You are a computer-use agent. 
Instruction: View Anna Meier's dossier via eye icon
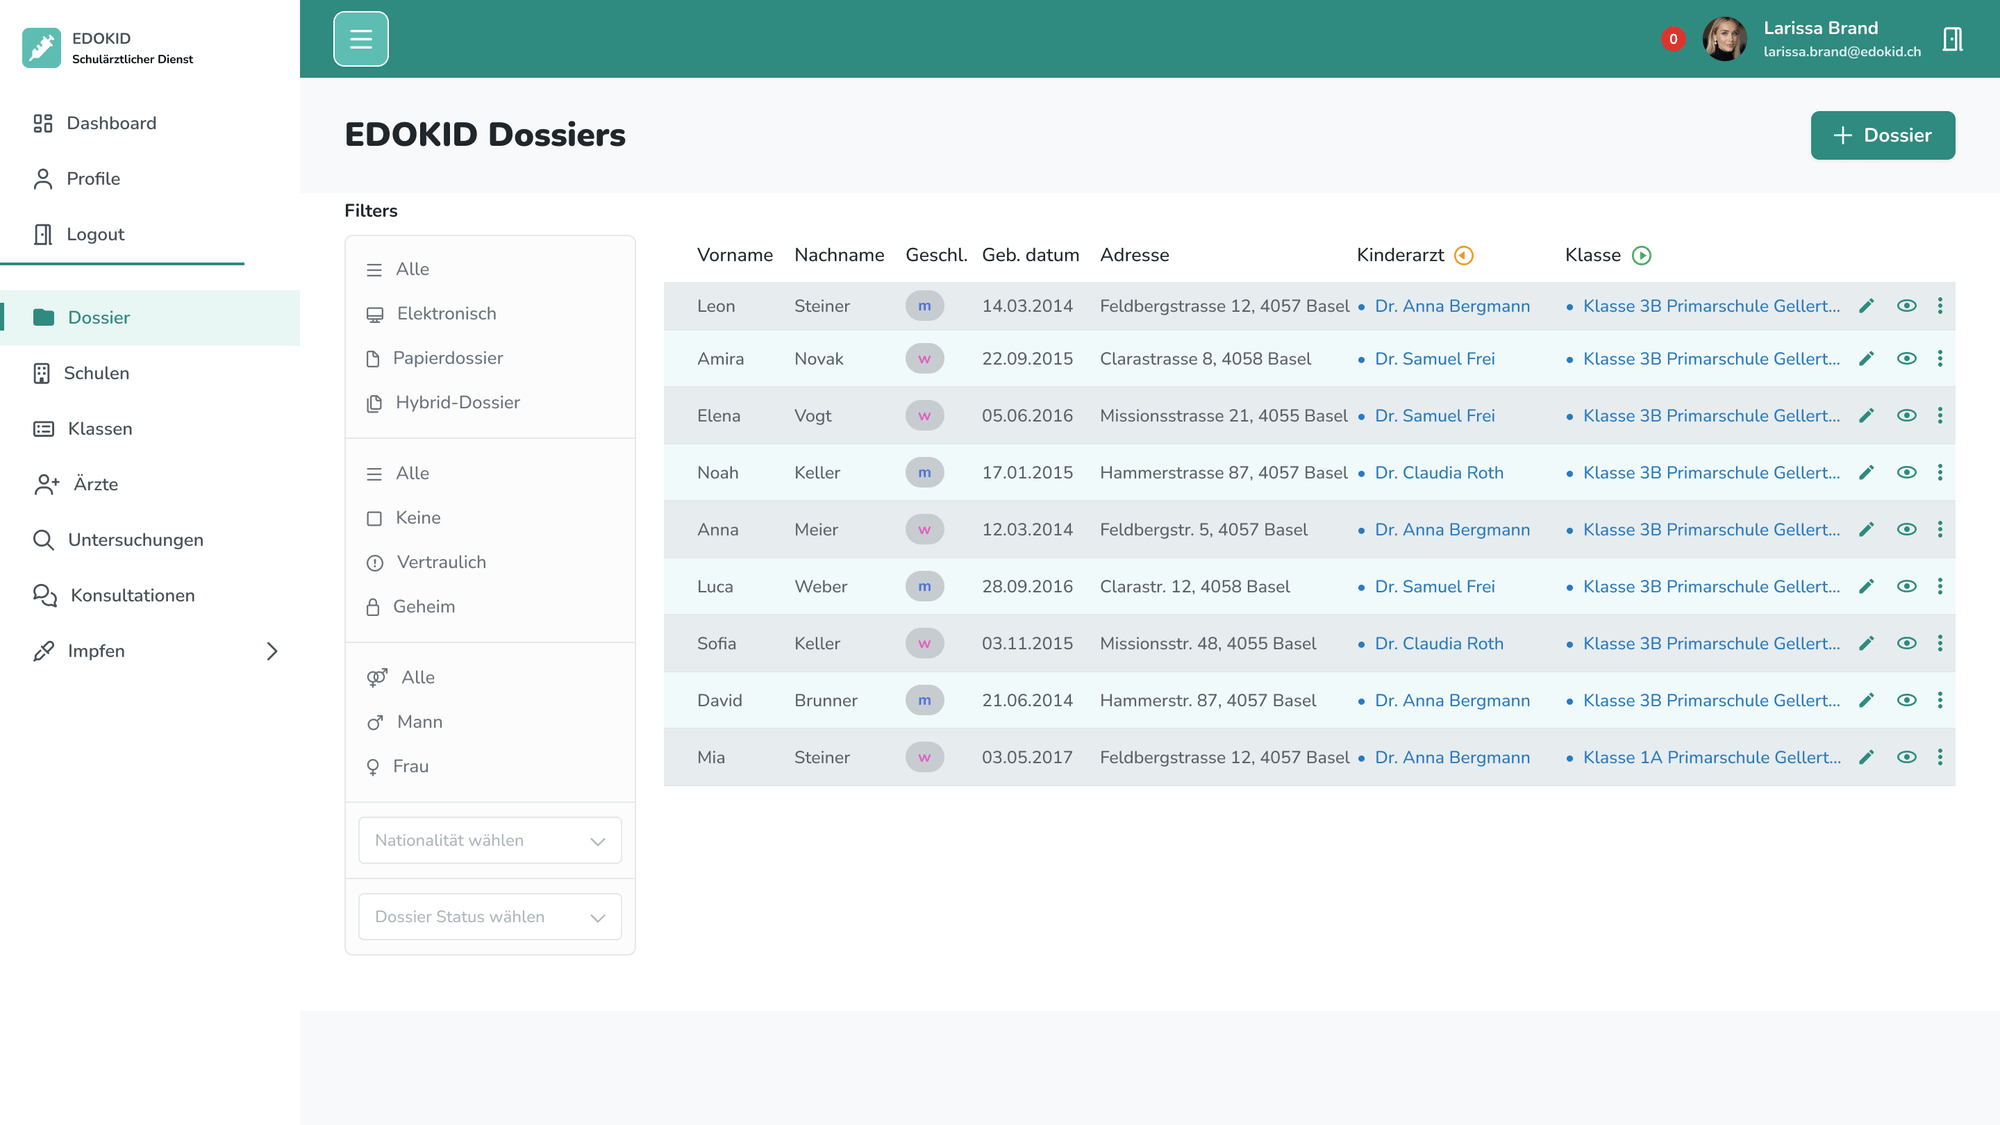tap(1907, 530)
